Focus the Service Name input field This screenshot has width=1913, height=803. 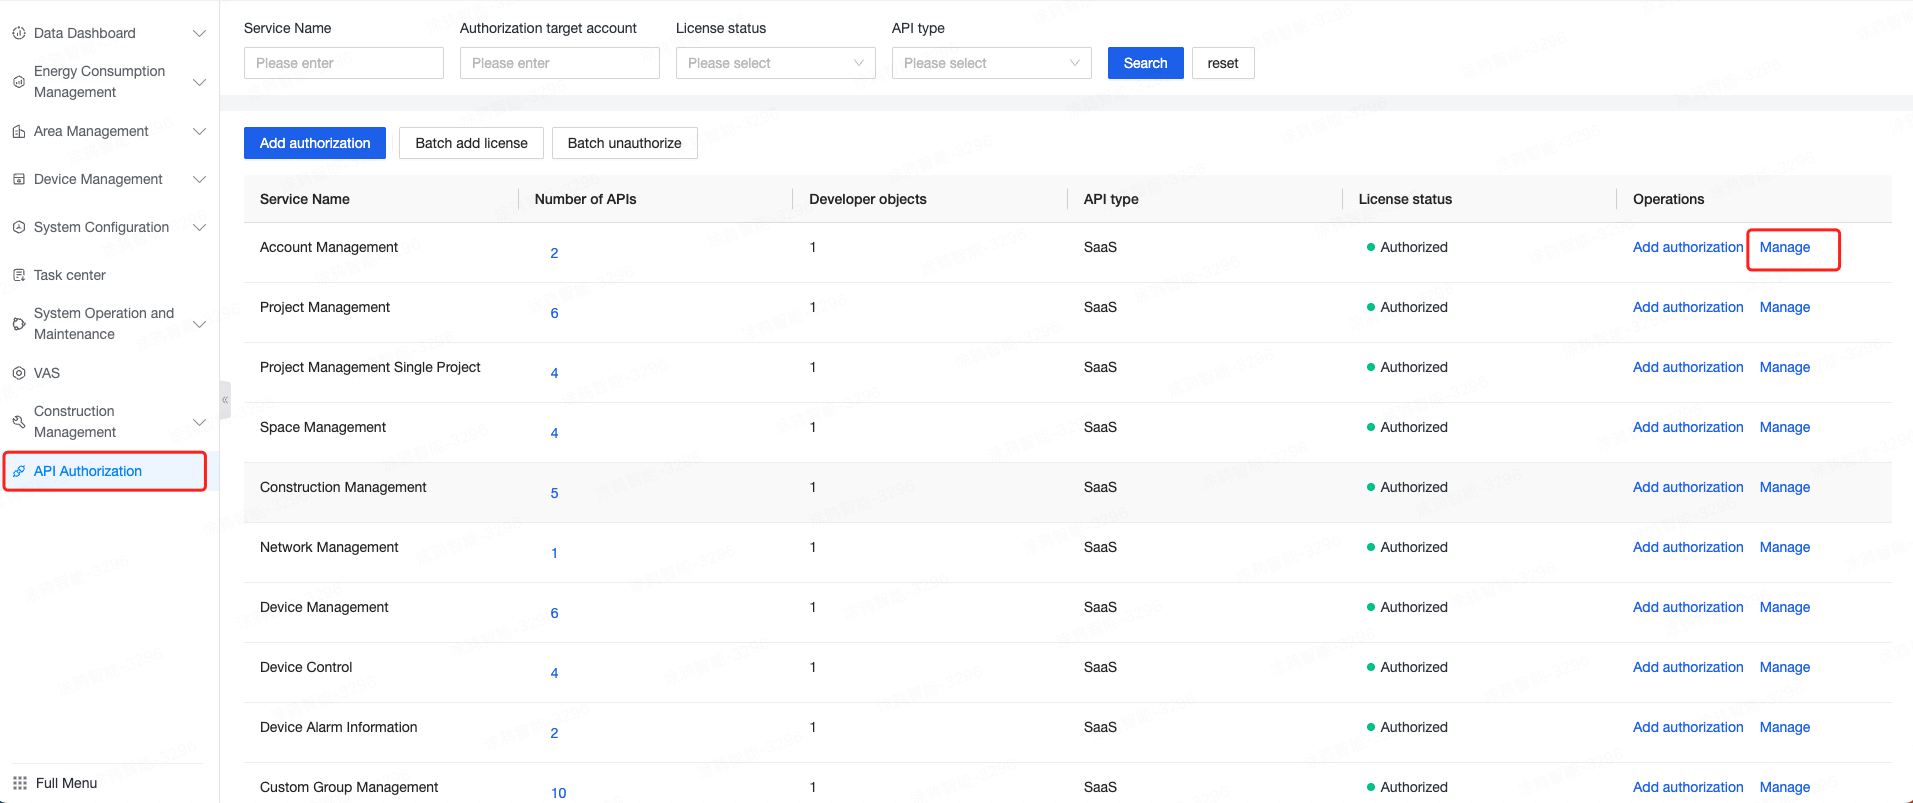click(343, 63)
